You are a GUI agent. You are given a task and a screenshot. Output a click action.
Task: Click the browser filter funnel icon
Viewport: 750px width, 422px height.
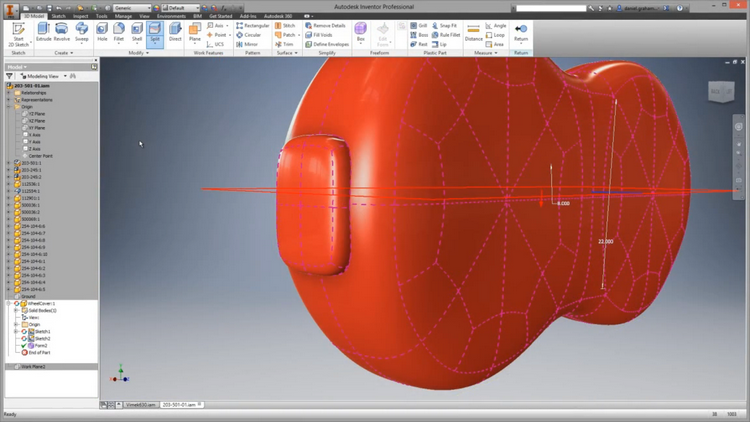coord(11,76)
